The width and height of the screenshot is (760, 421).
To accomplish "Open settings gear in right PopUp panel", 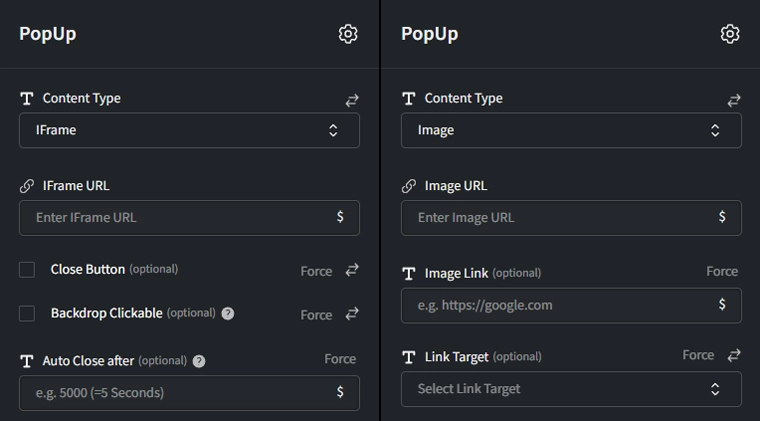I will coord(730,34).
